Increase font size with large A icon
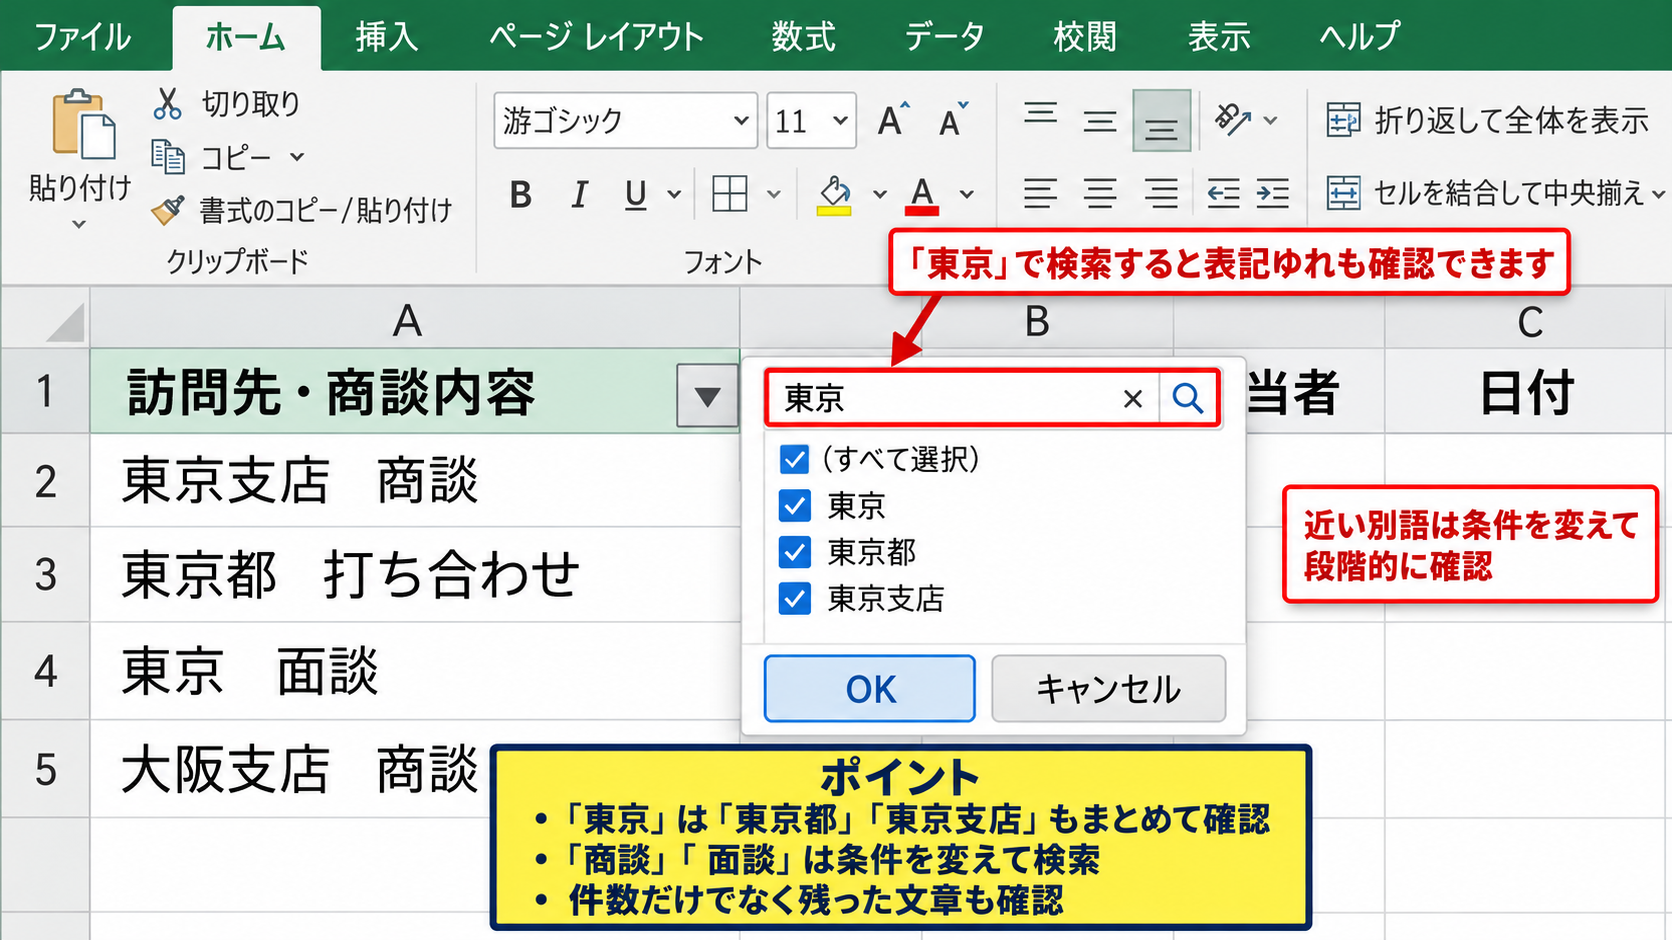Image resolution: width=1672 pixels, height=940 pixels. point(892,120)
